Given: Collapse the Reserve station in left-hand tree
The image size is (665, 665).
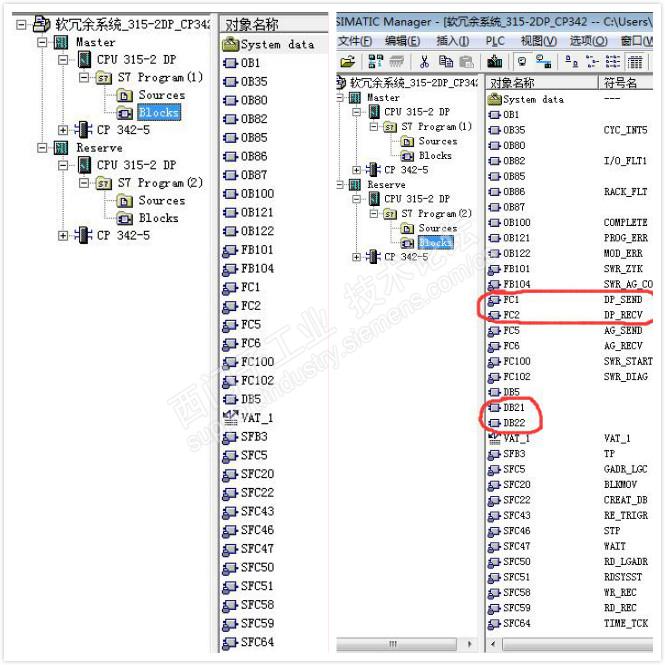Looking at the screenshot, I should (x=42, y=148).
